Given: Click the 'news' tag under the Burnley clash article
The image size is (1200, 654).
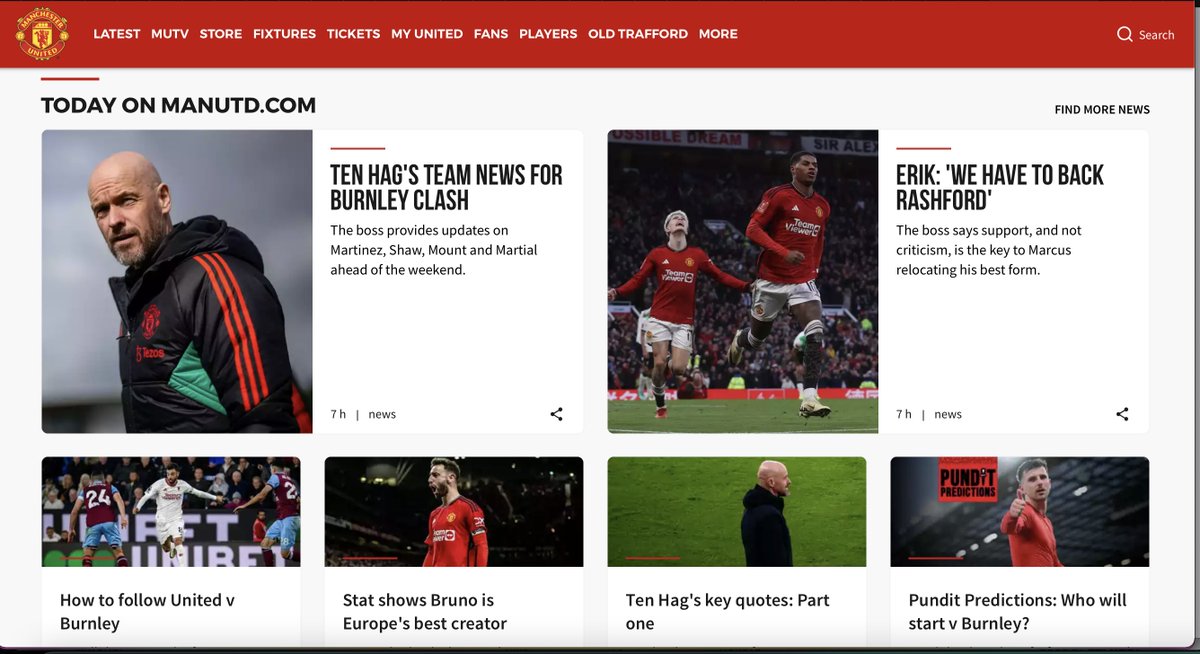Looking at the screenshot, I should click(382, 414).
